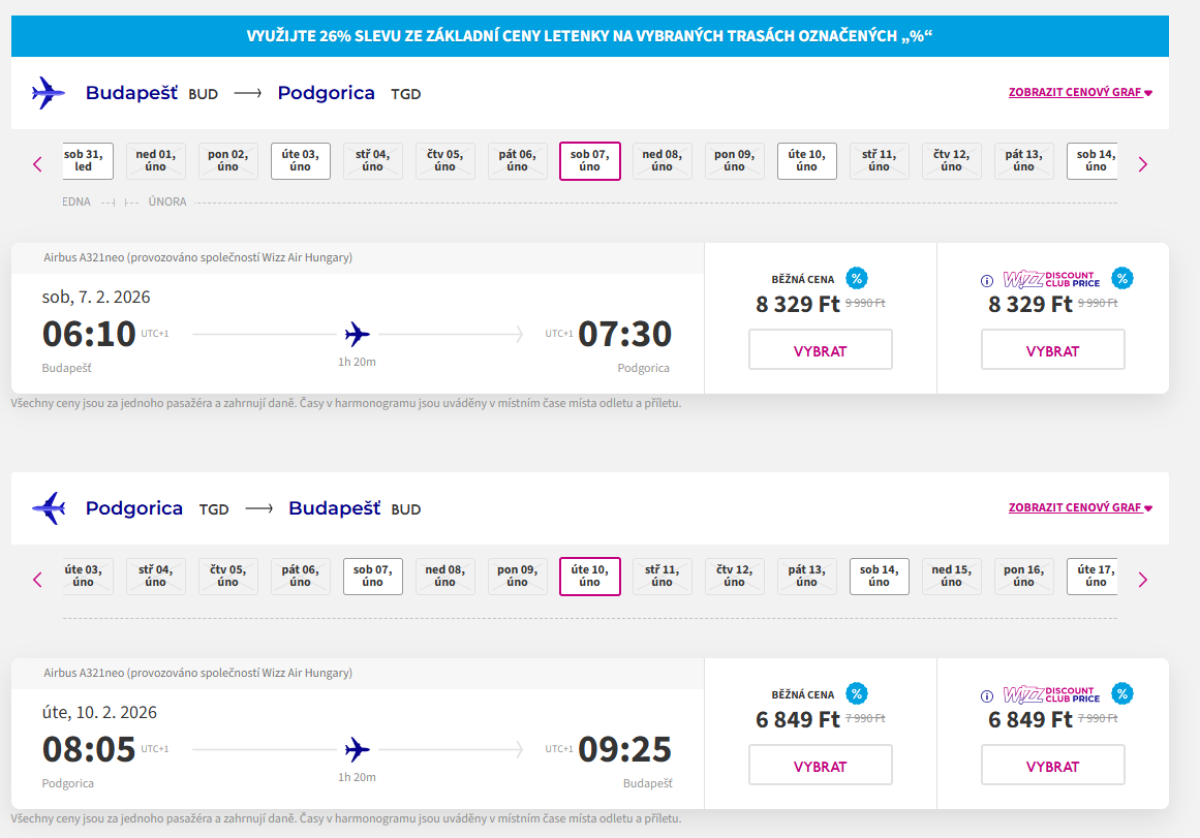
Task: Click the return Discount Club info icon
Action: (x=987, y=696)
